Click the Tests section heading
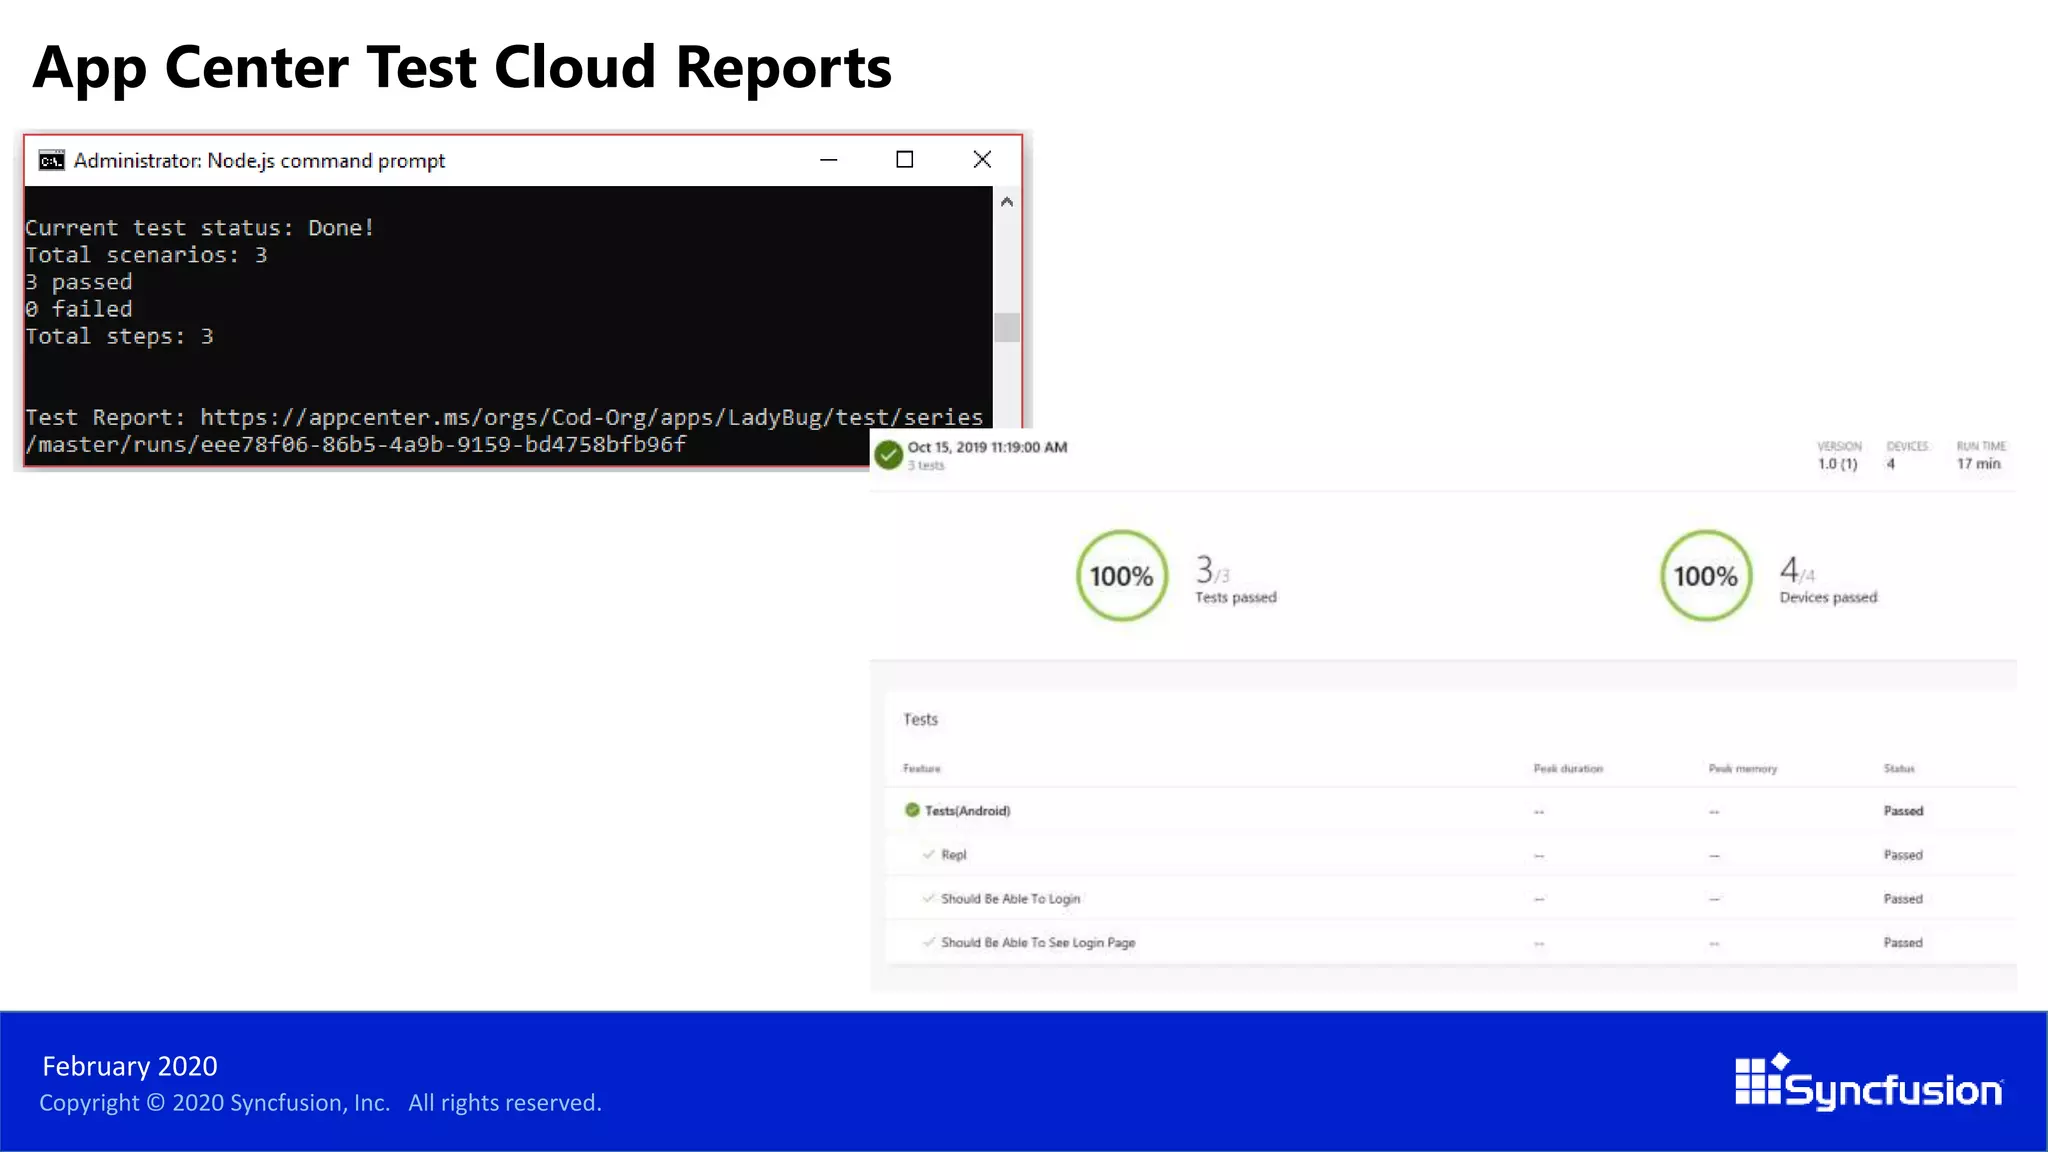Viewport: 2048px width, 1152px height. [x=921, y=720]
